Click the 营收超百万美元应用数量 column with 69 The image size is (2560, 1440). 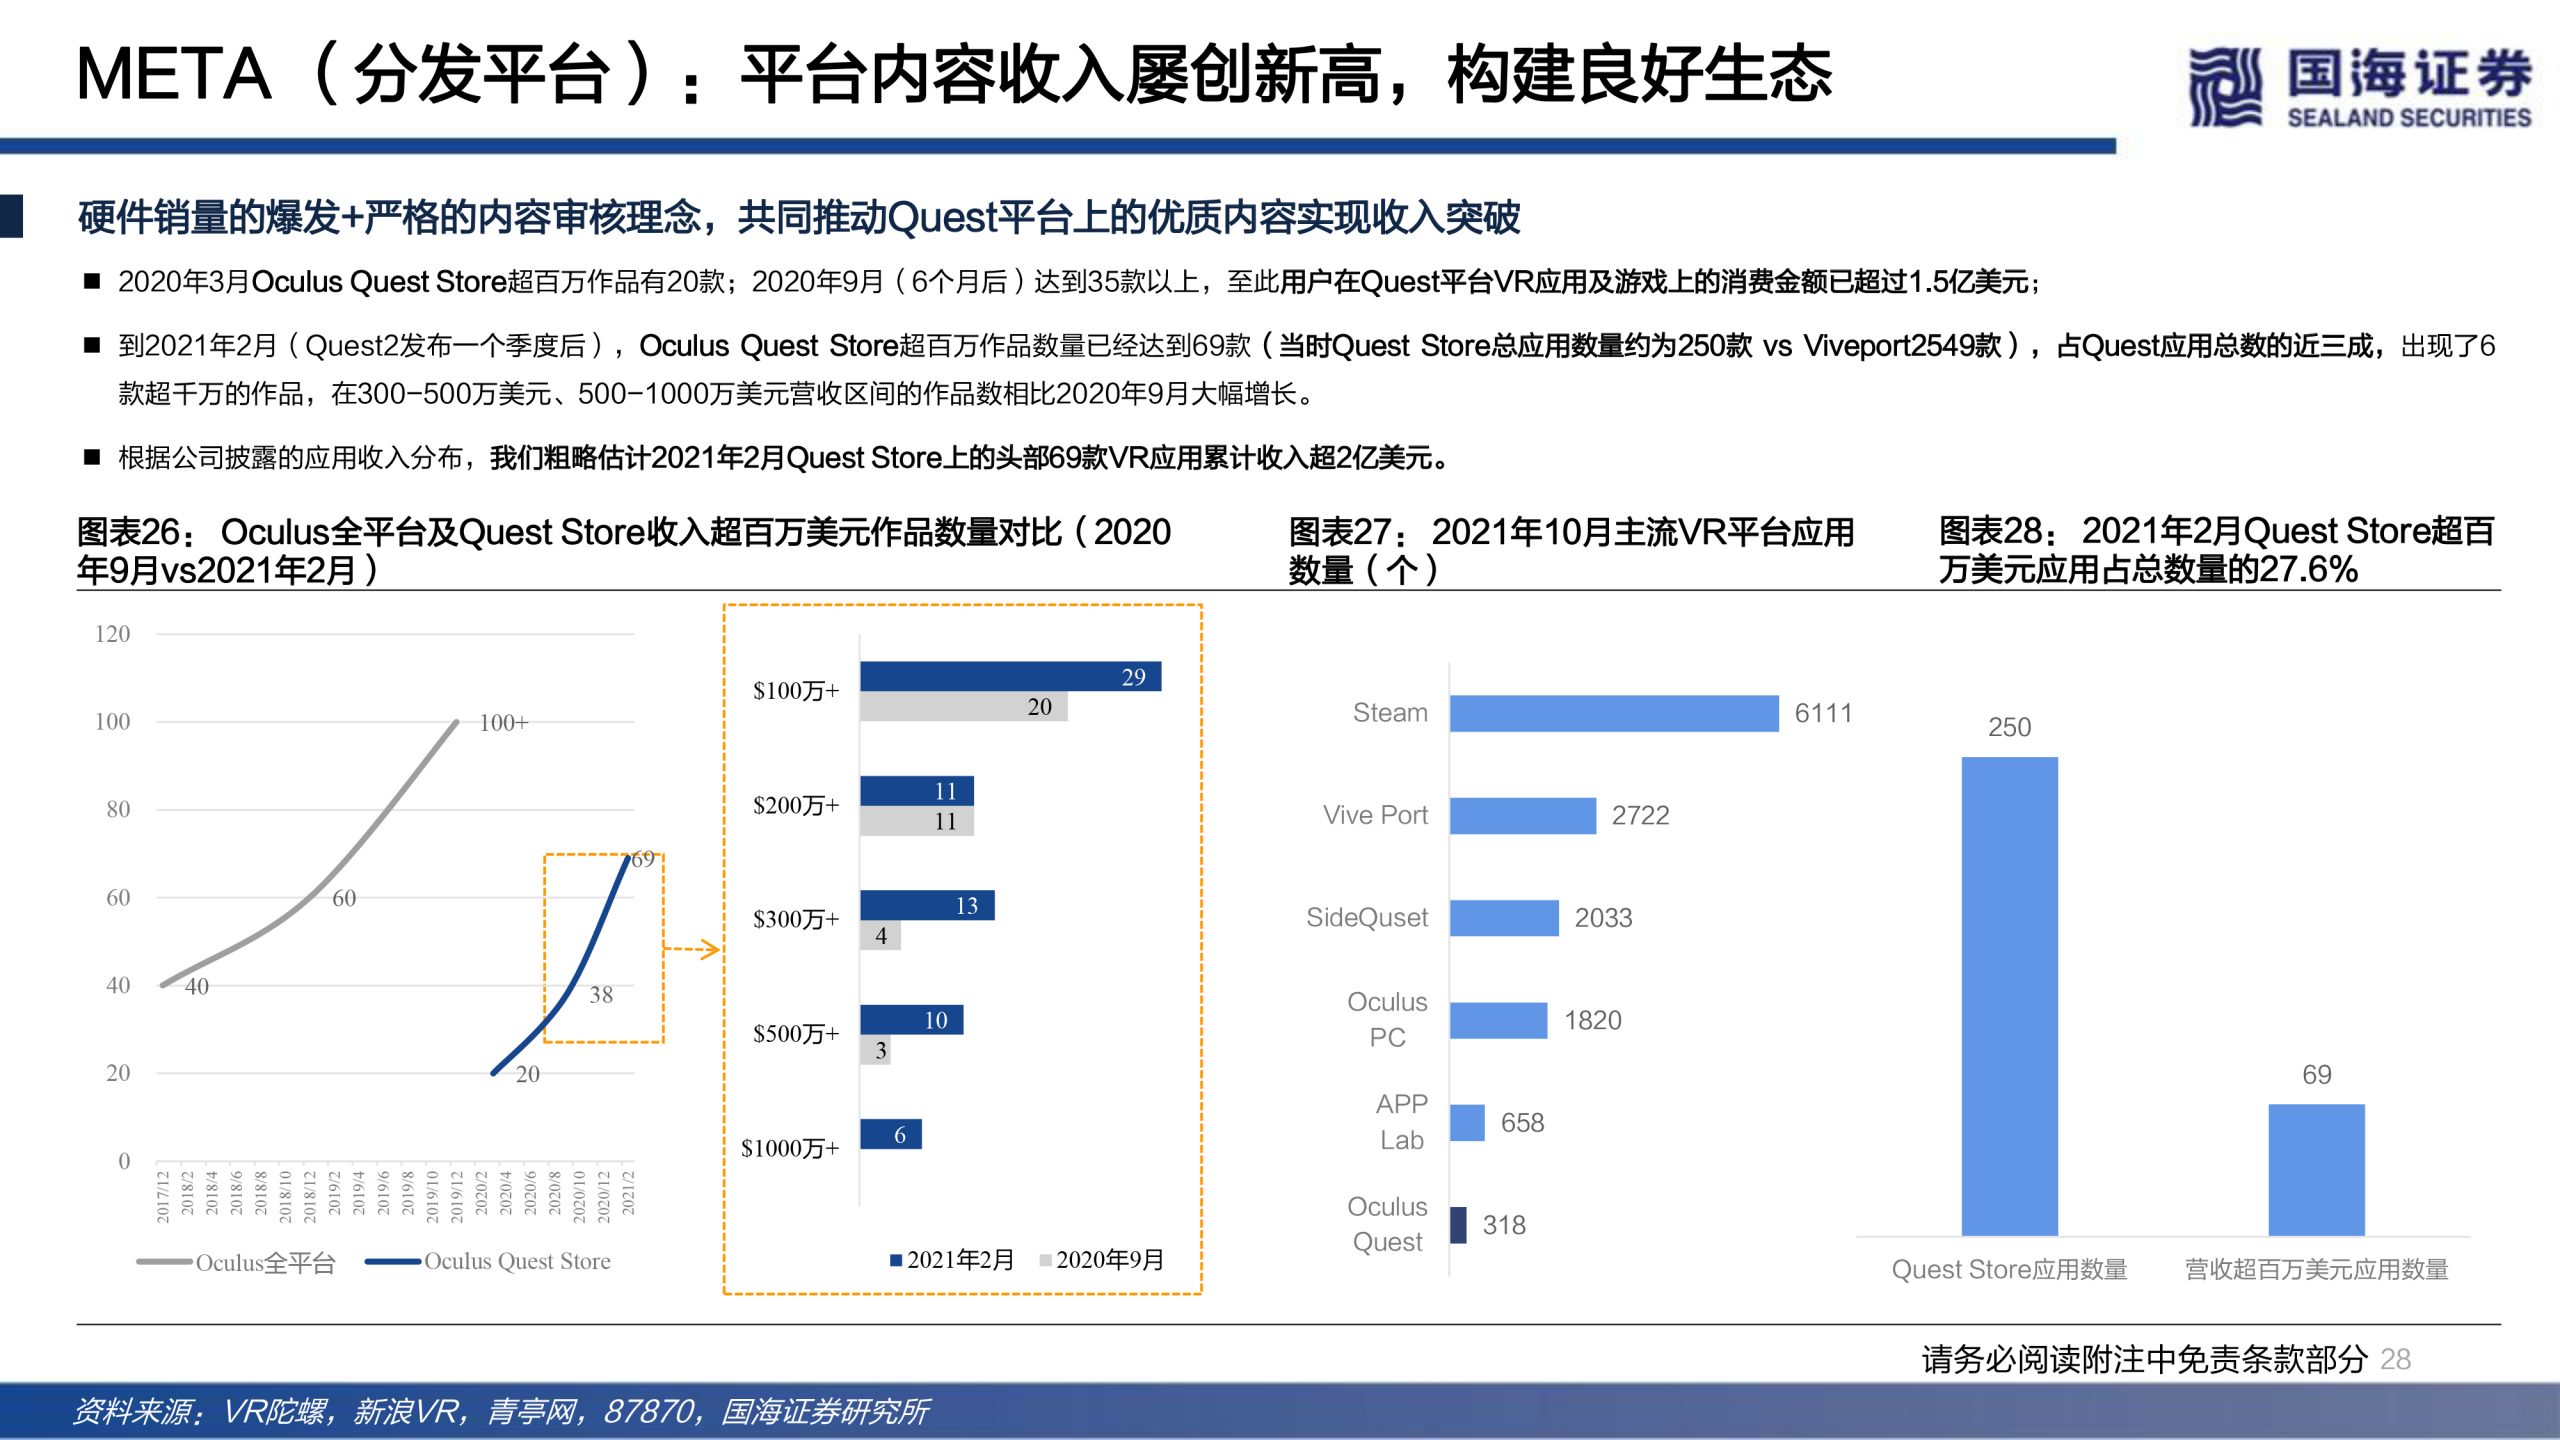[x=2316, y=1170]
